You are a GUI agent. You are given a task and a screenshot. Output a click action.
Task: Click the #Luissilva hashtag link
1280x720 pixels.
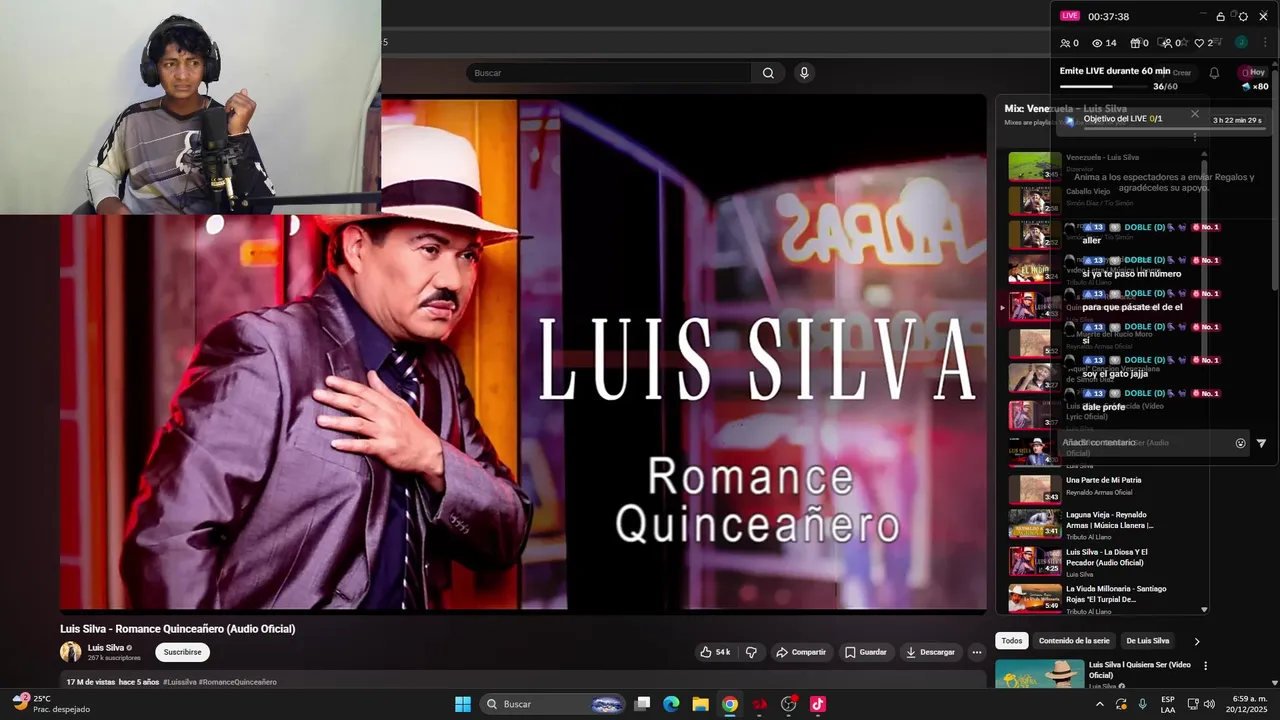[x=179, y=682]
